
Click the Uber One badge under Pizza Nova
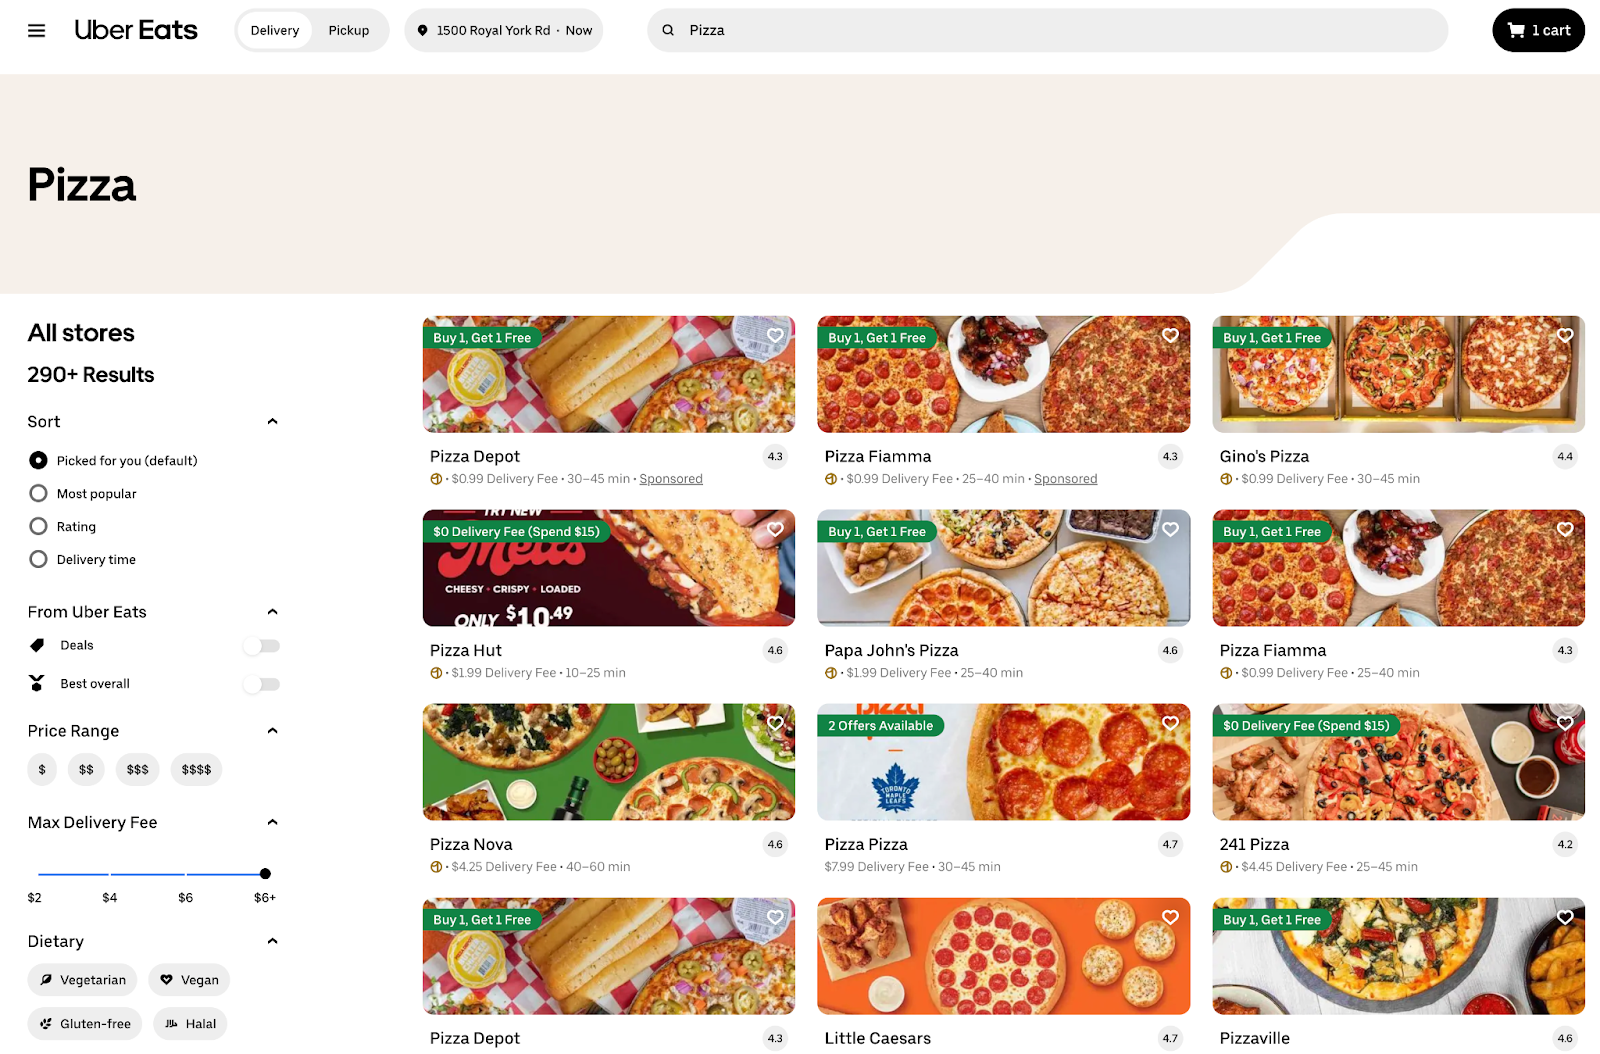pyautogui.click(x=436, y=867)
